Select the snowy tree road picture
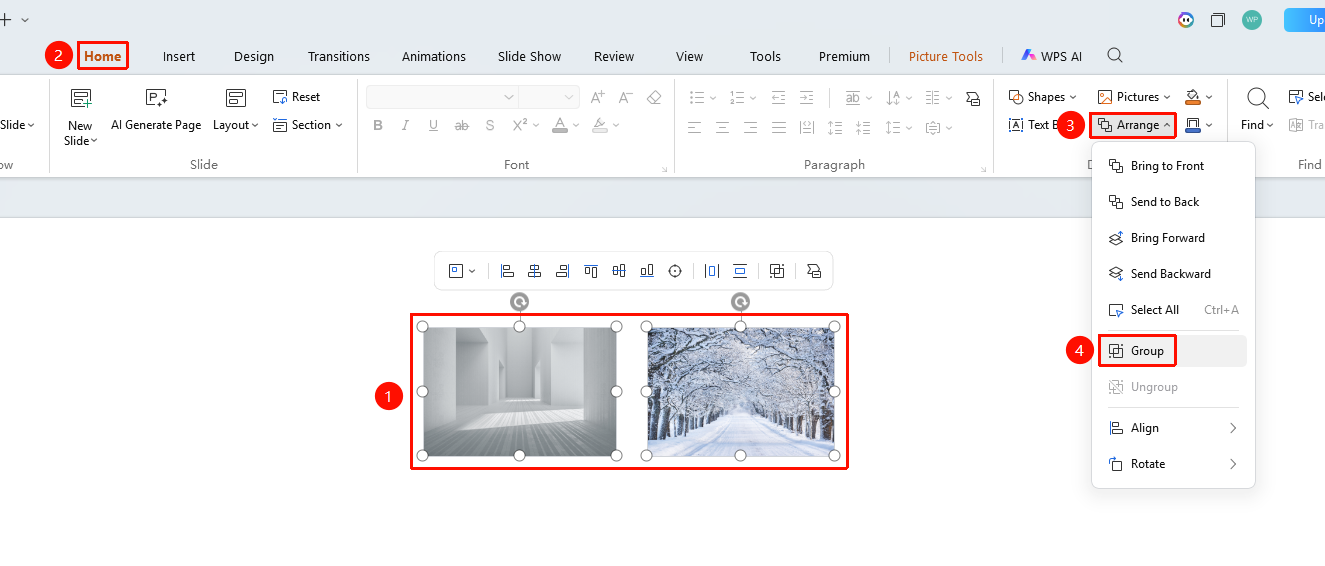Screen dimensions: 1325x566 741,391
